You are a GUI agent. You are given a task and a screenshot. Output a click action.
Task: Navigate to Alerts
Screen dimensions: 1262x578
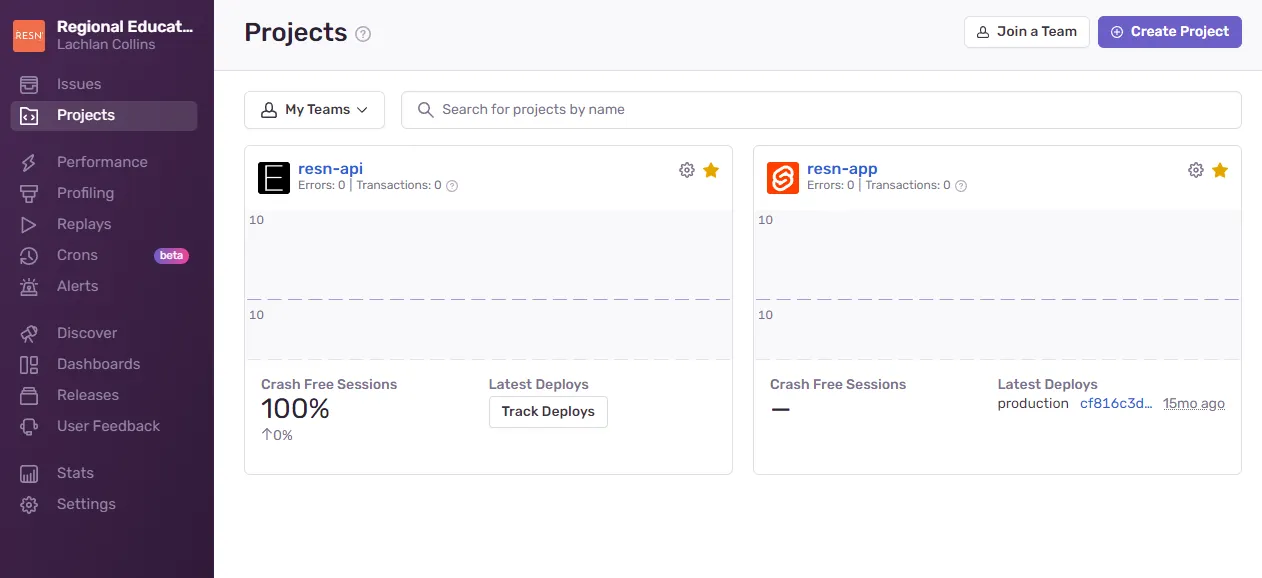click(77, 285)
